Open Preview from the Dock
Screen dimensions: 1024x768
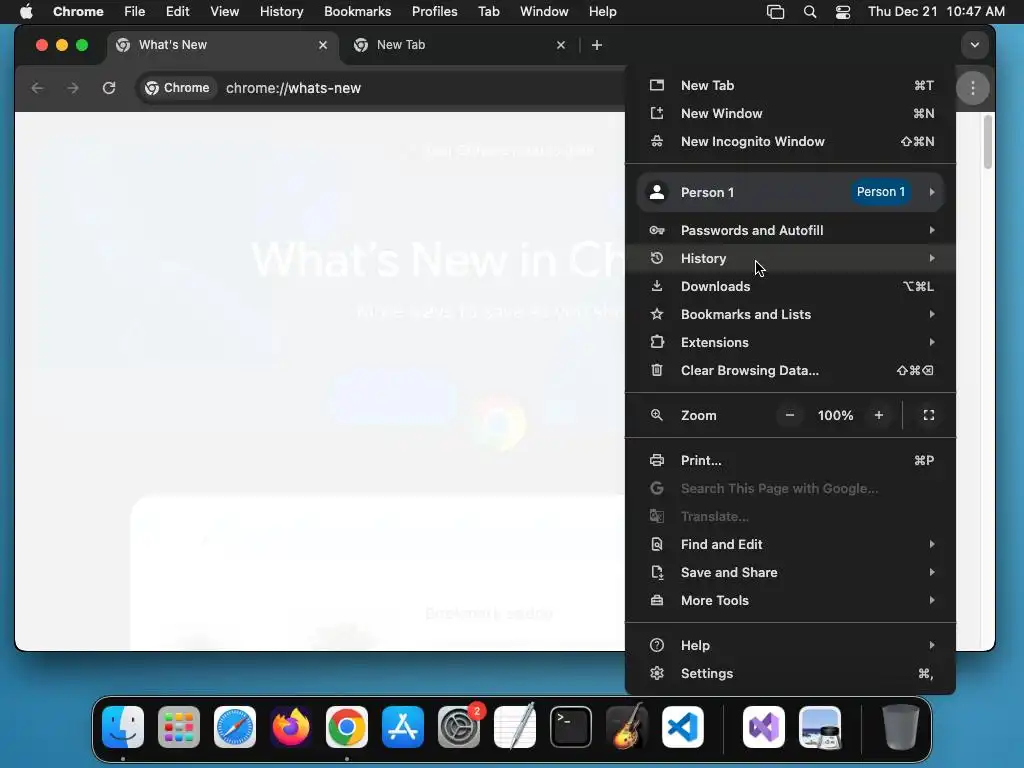(820, 727)
